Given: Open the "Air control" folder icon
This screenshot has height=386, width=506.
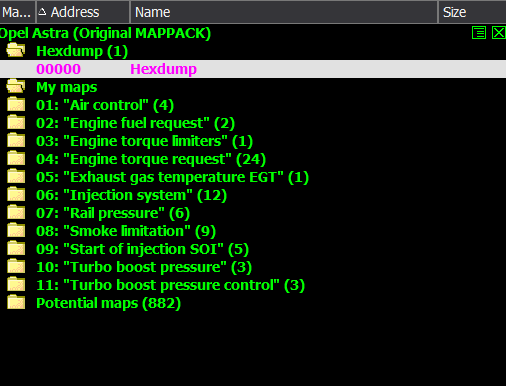Looking at the screenshot, I should click(16, 104).
